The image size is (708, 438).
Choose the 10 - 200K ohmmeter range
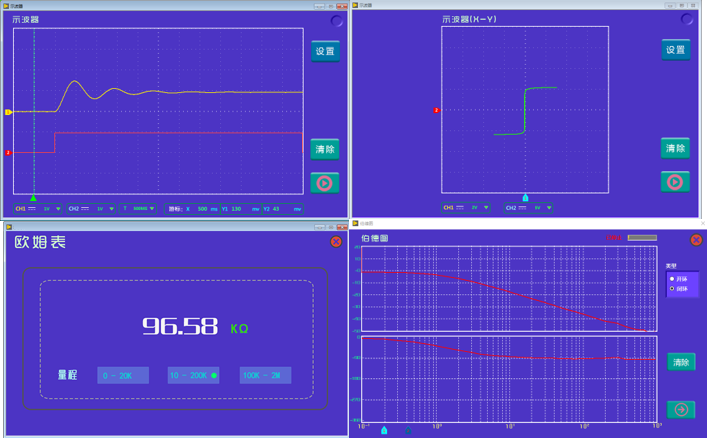pos(193,375)
